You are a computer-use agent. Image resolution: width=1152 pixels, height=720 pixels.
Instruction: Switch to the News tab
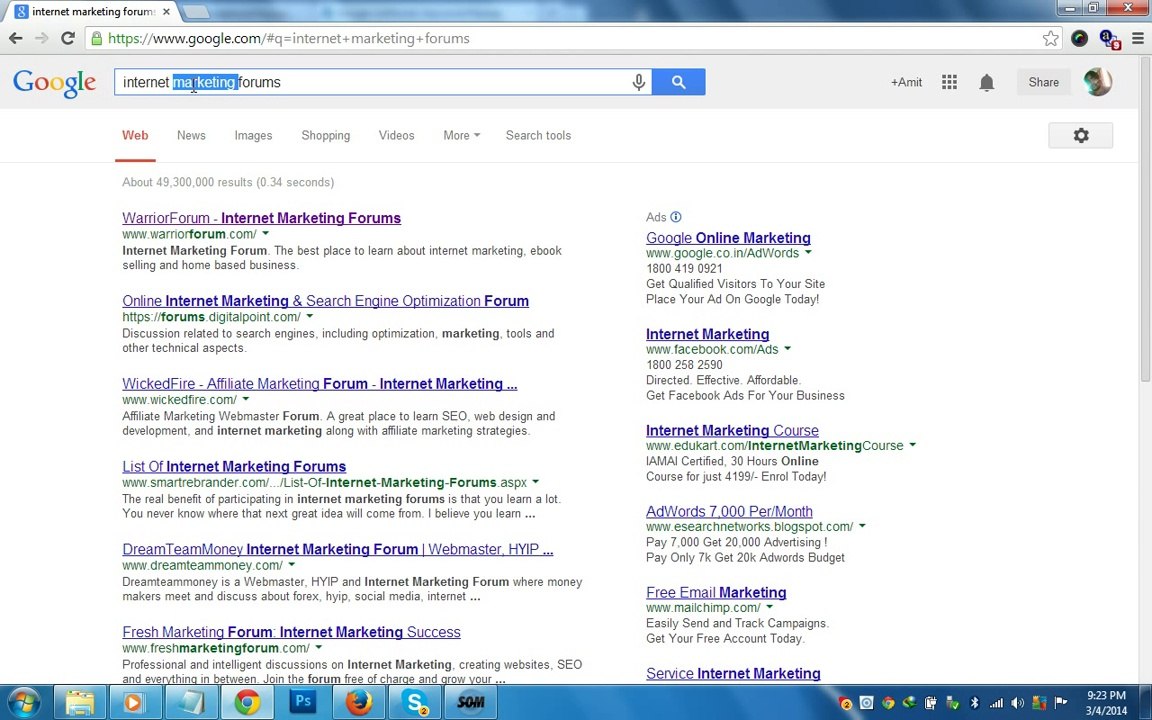point(191,135)
